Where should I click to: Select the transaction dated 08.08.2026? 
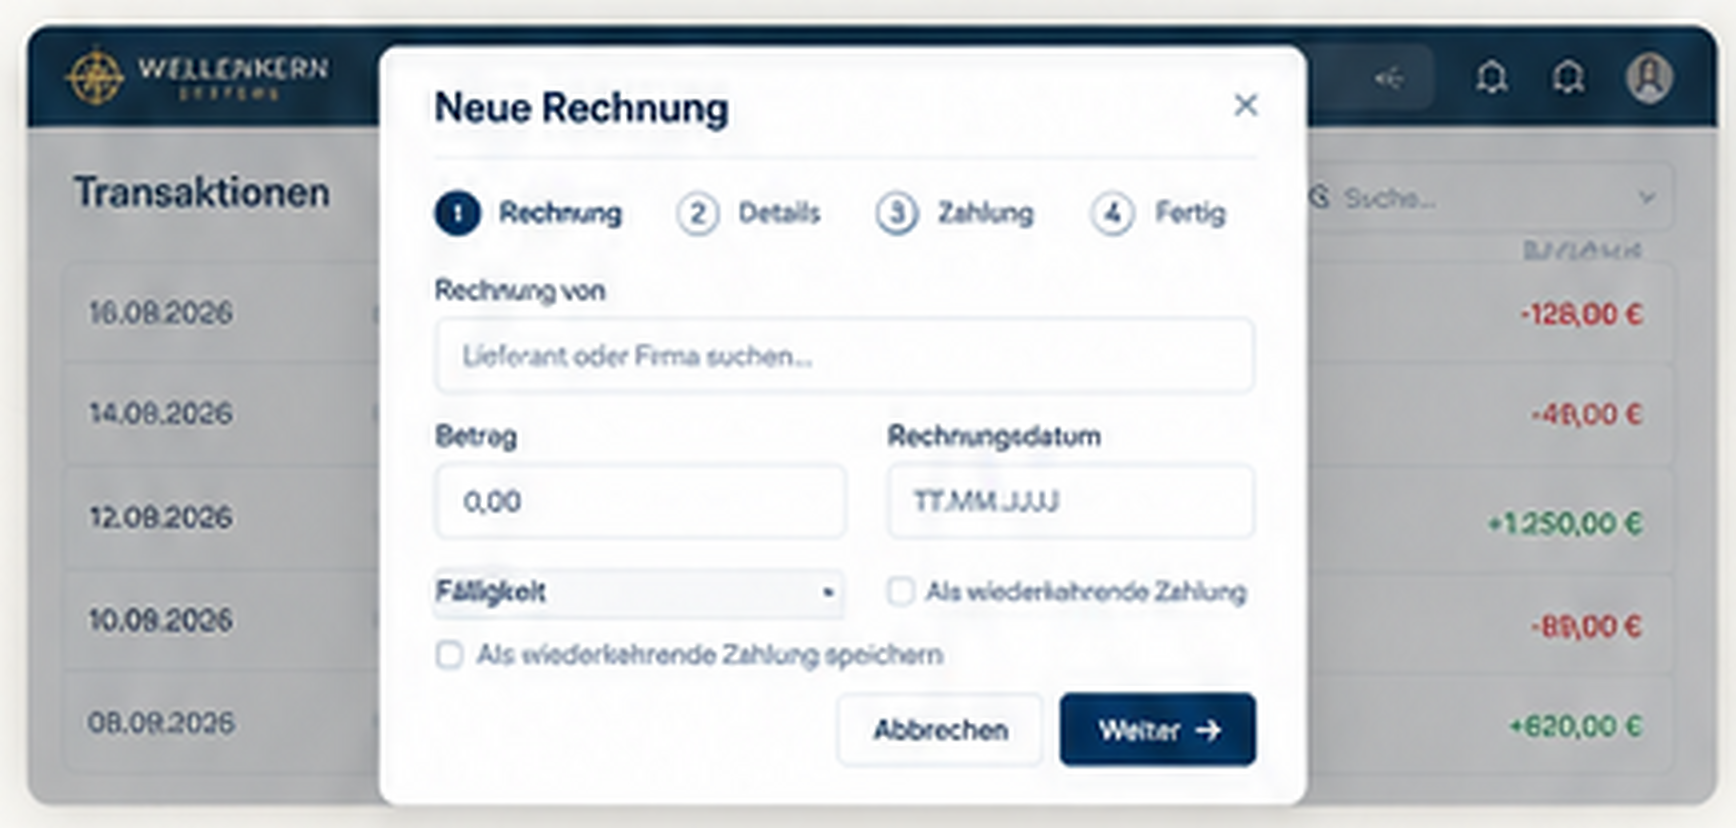coord(161,722)
